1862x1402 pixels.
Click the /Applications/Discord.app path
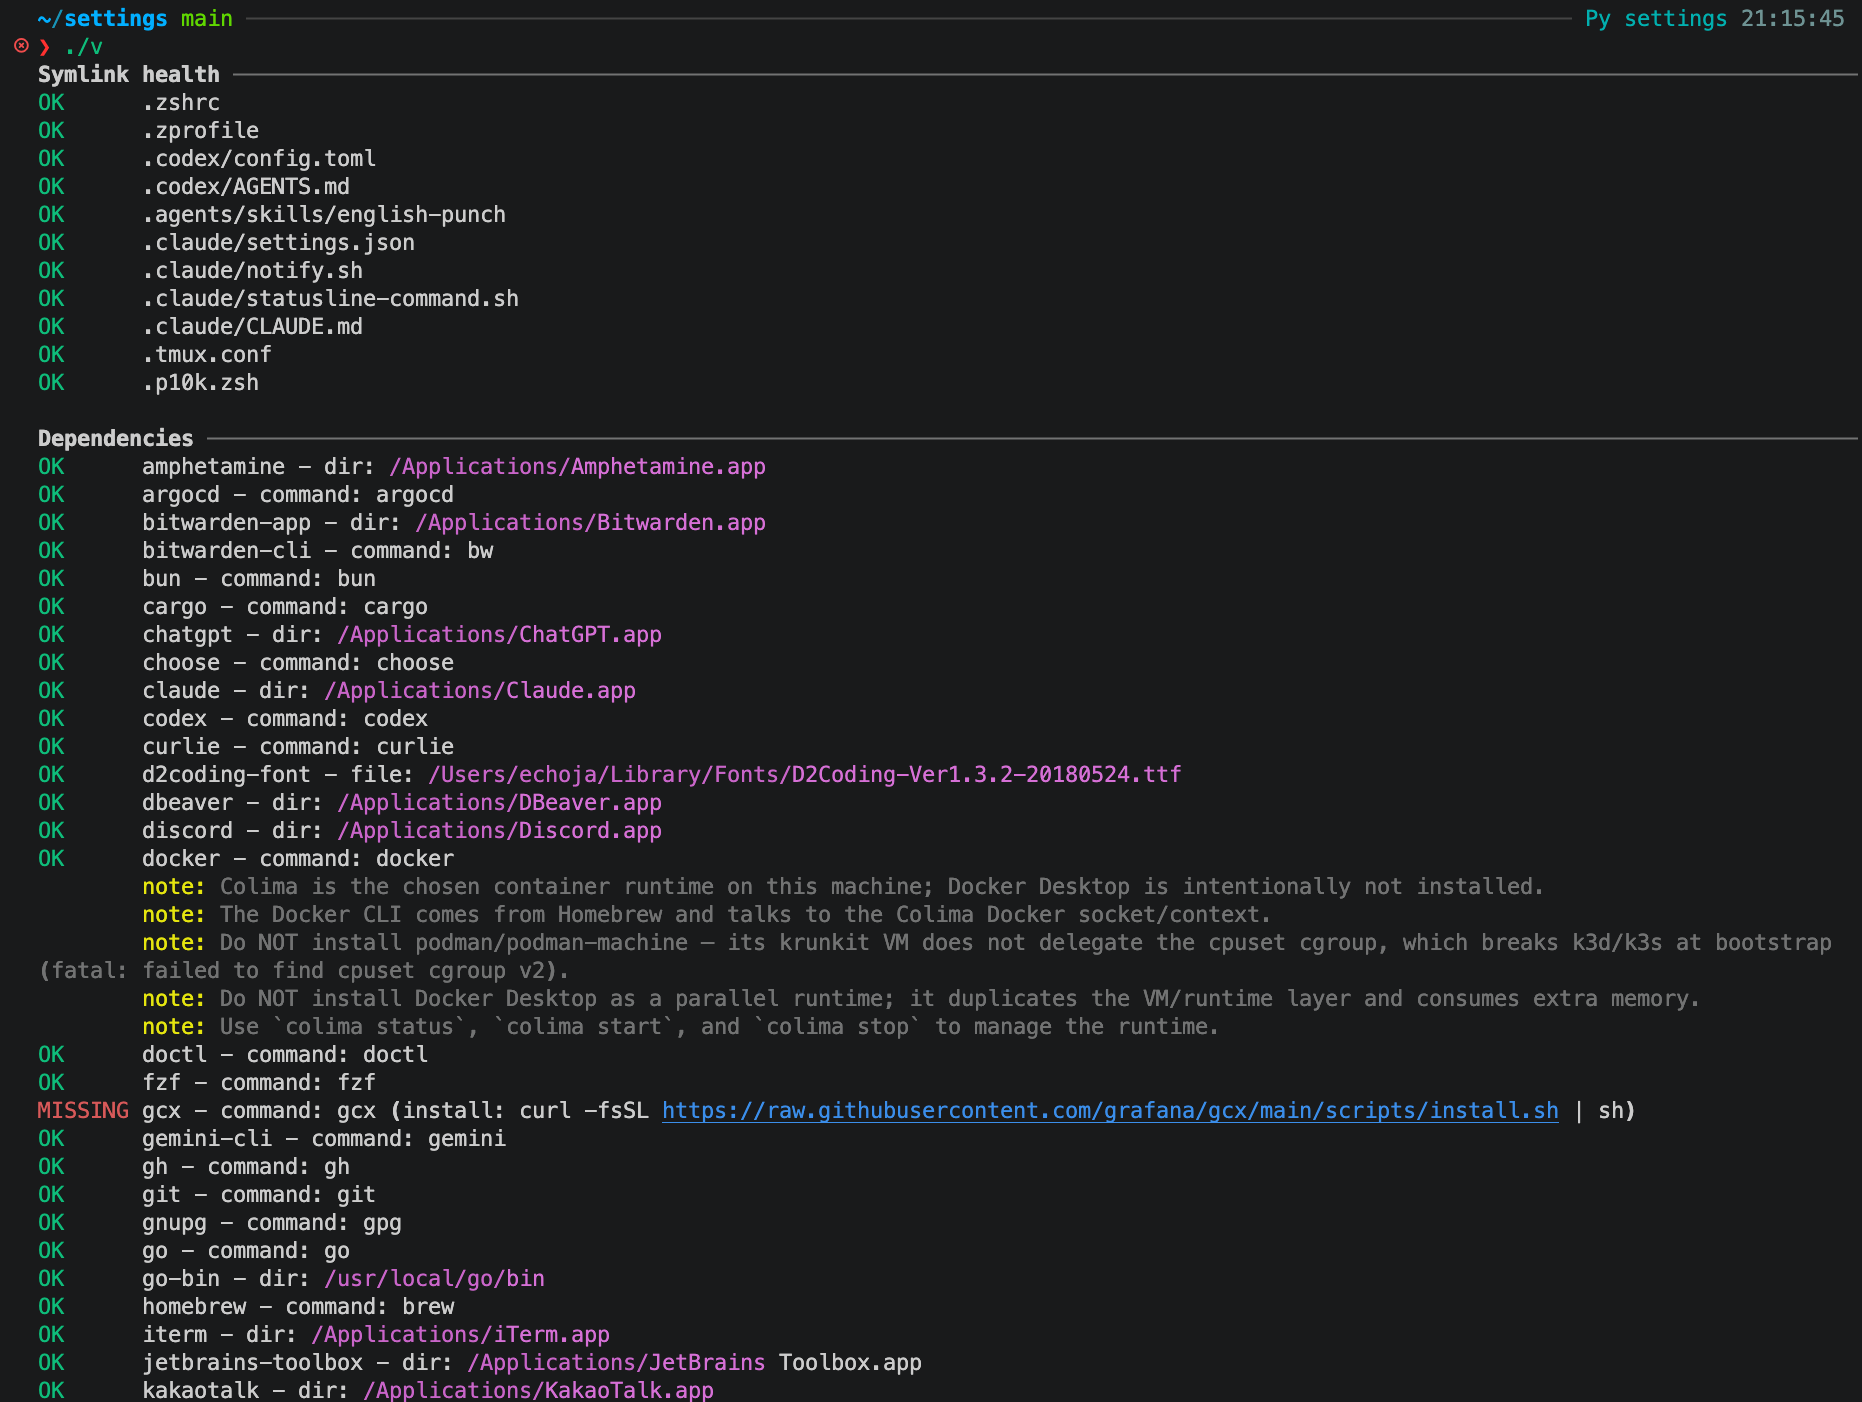(x=499, y=831)
